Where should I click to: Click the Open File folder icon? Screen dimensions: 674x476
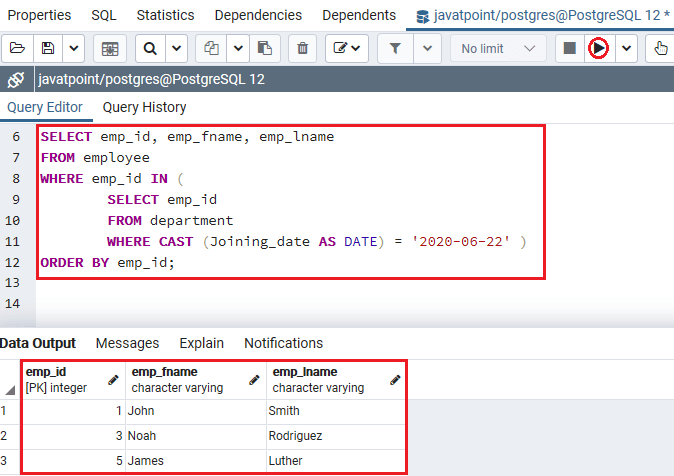(x=17, y=48)
